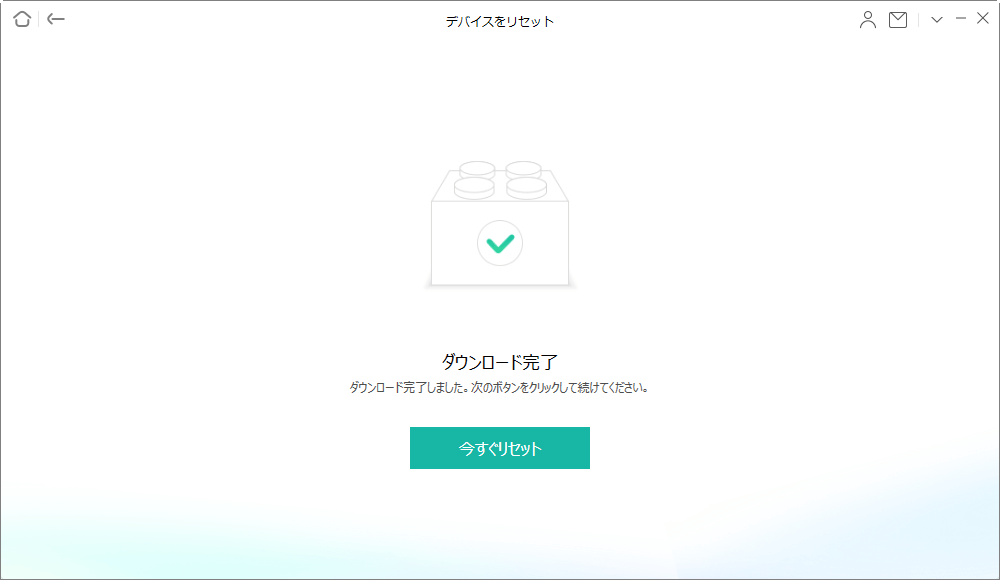
Task: Select the デバイスをリセット title text
Action: point(499,18)
